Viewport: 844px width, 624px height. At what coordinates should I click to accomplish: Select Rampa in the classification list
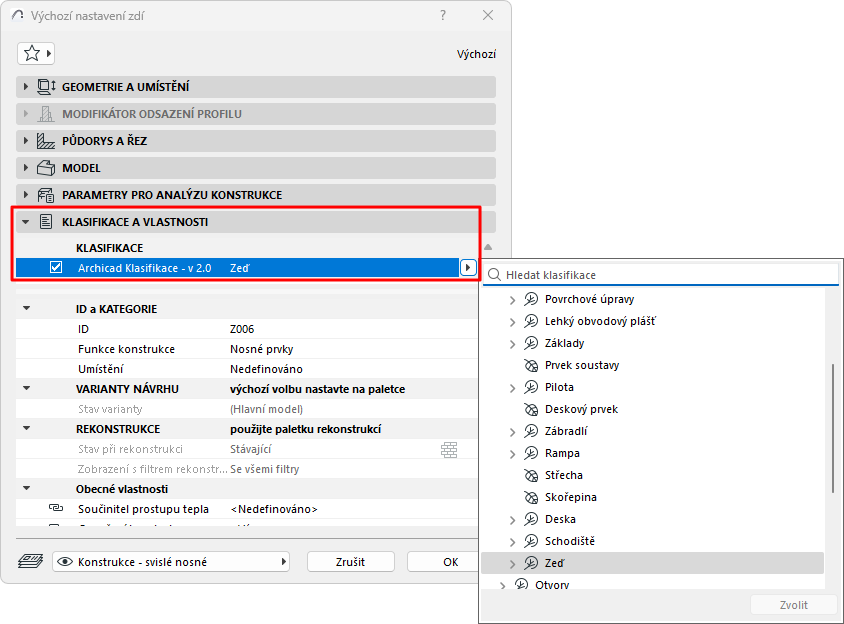pyautogui.click(x=562, y=453)
